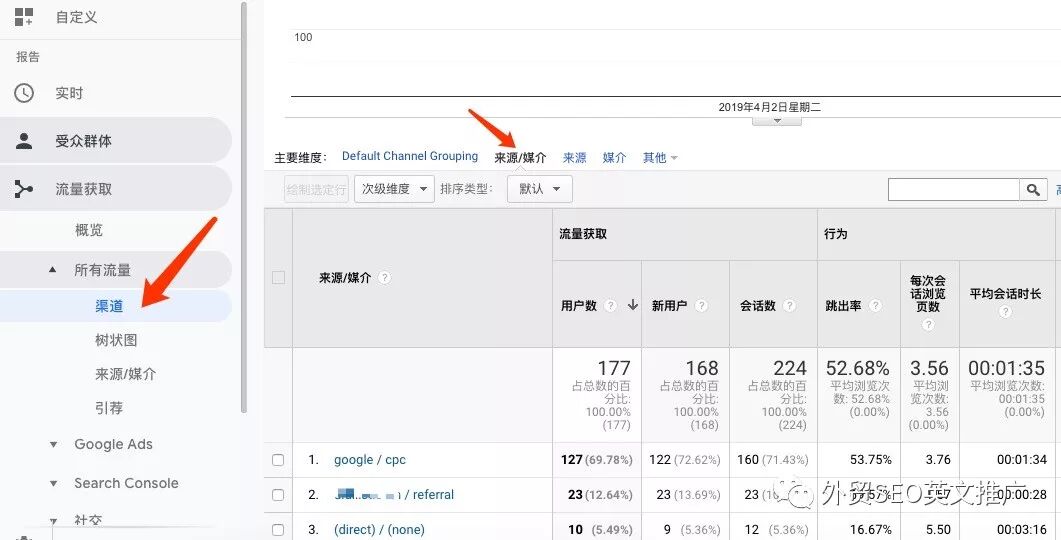
Task: Collapse the 所有流量 tree section
Action: [x=53, y=270]
